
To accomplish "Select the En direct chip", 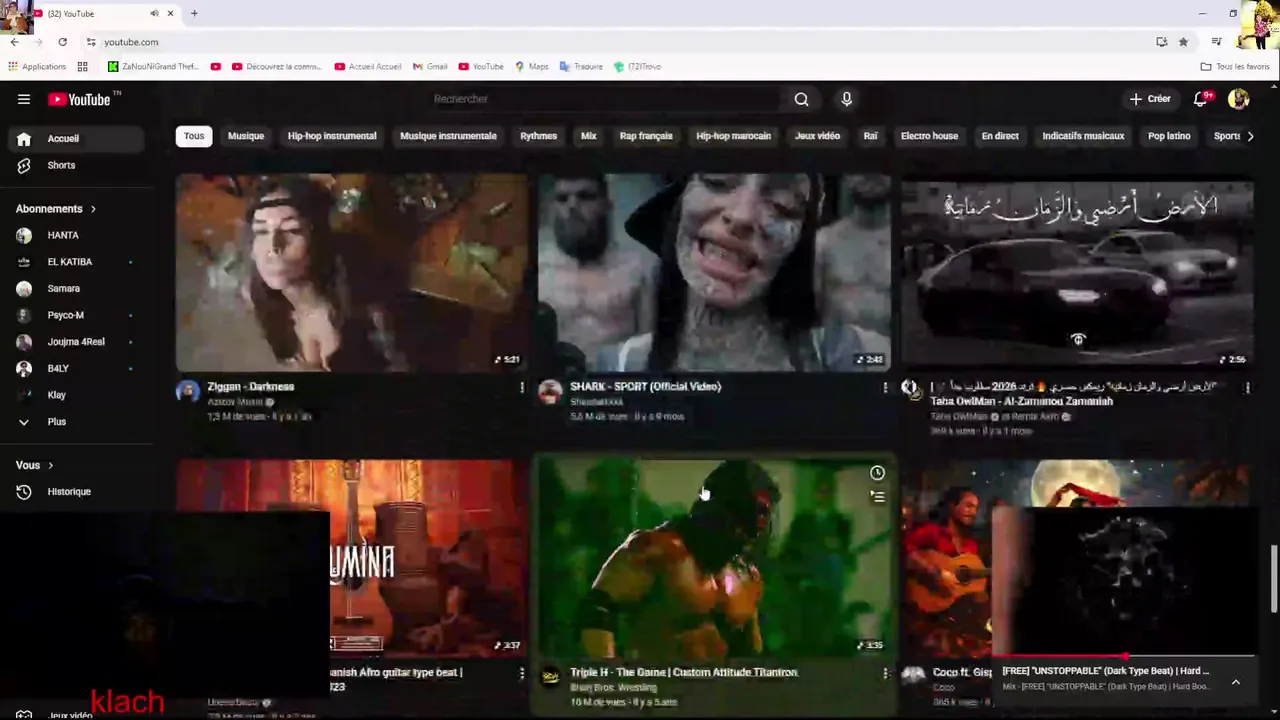I will point(1000,136).
